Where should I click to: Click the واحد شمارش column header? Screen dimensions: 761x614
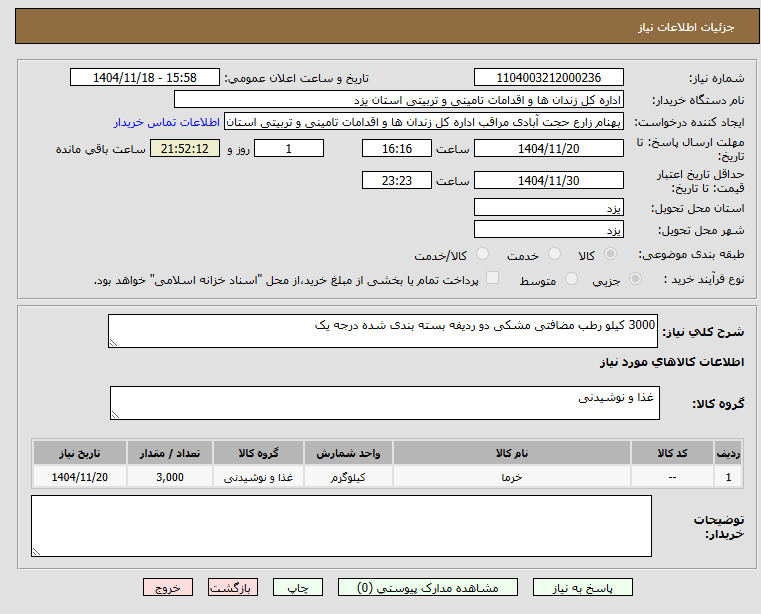coord(348,453)
